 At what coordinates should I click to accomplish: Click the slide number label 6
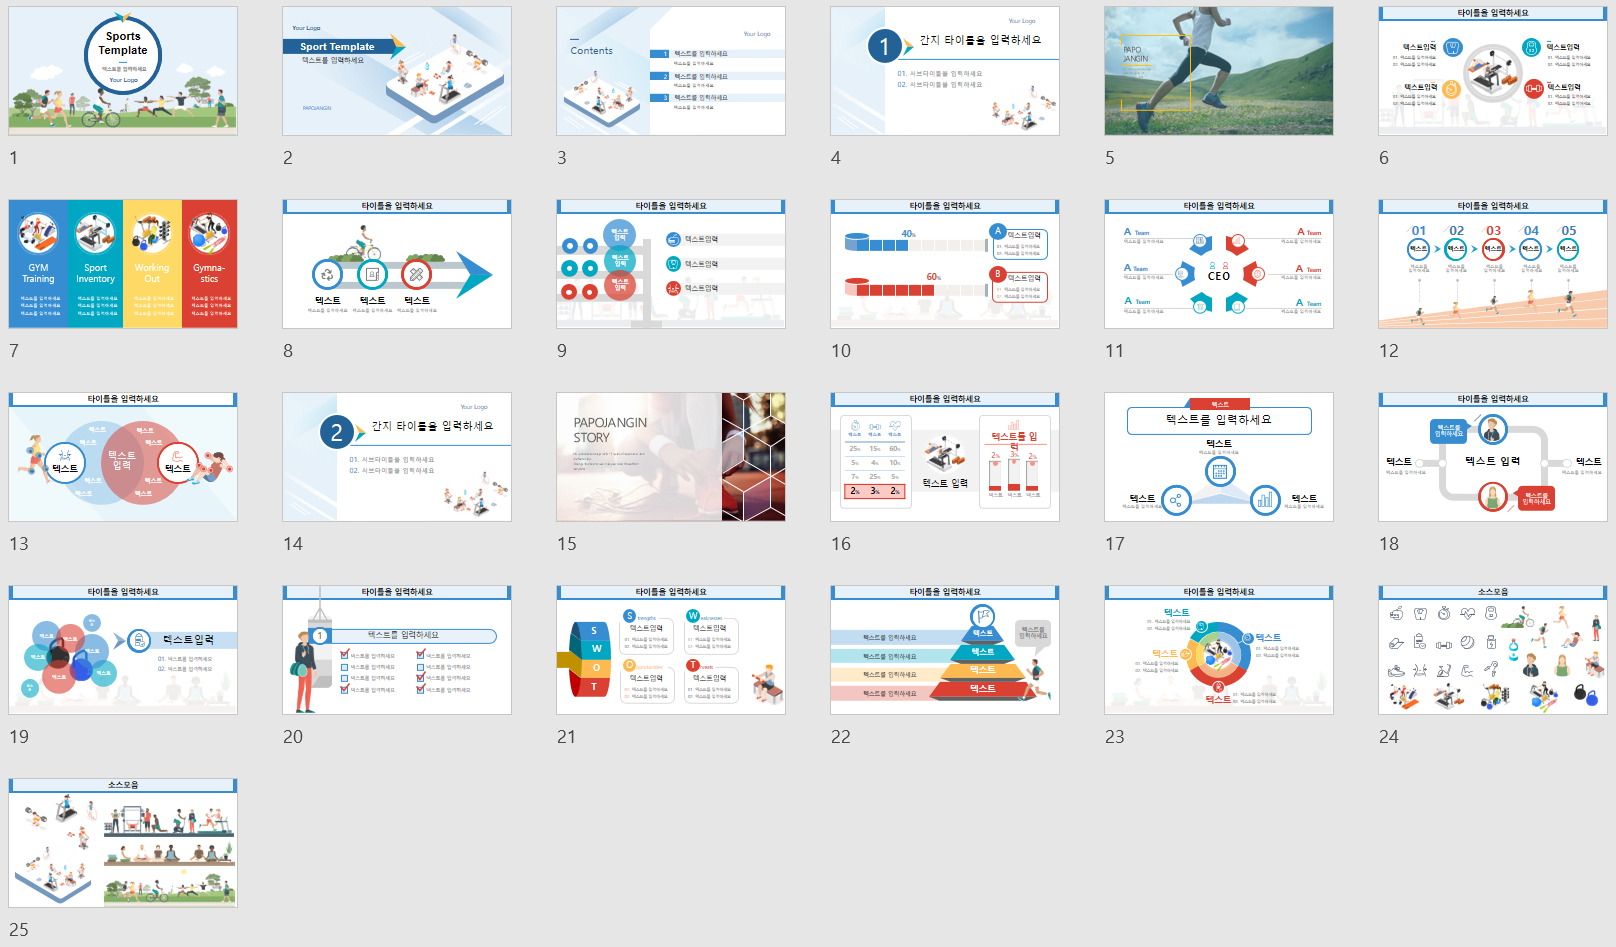click(1384, 158)
